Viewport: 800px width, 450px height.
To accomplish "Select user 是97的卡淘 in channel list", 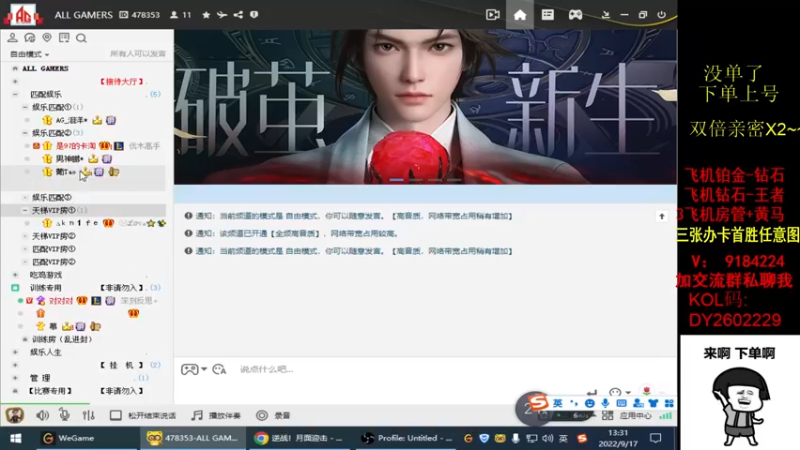I will [x=76, y=146].
